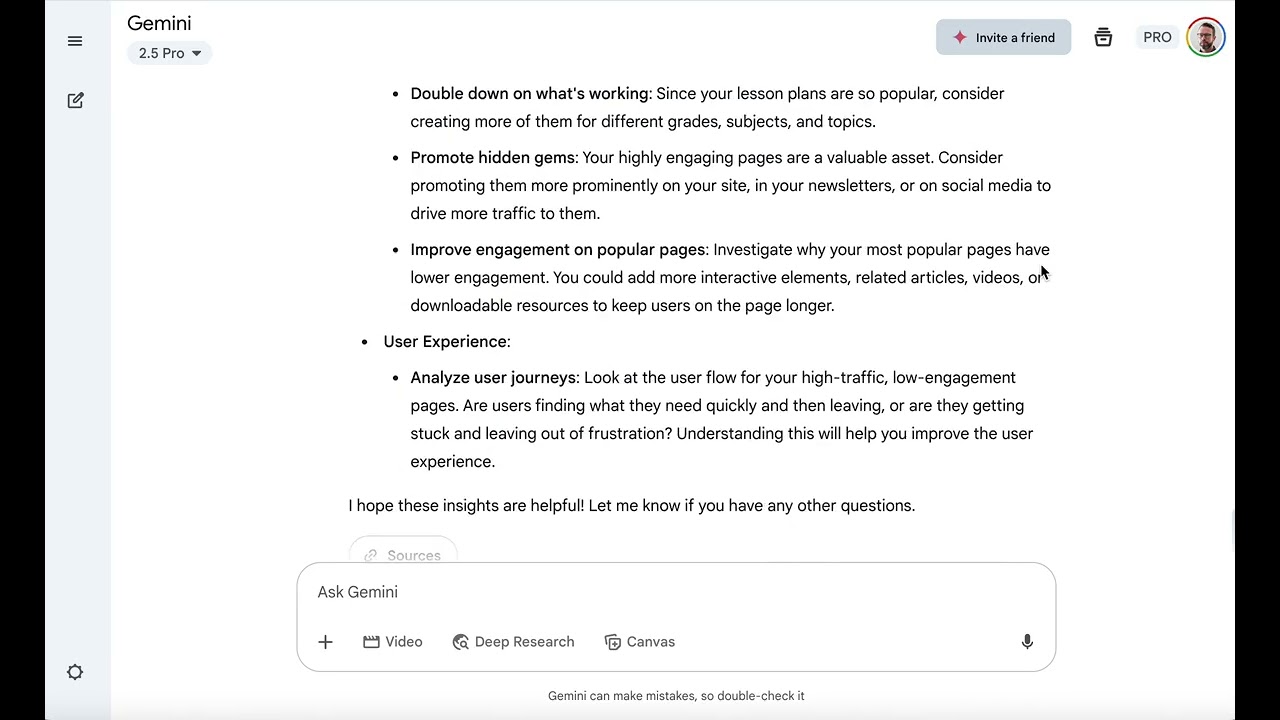Click the plus add-files icon
The image size is (1280, 720).
[325, 642]
